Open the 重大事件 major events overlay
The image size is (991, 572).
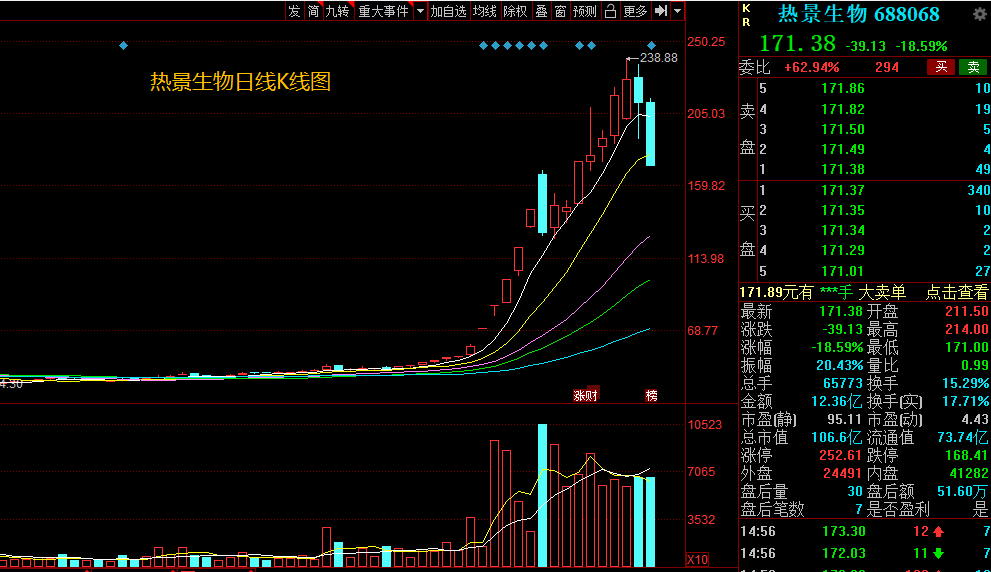point(383,11)
